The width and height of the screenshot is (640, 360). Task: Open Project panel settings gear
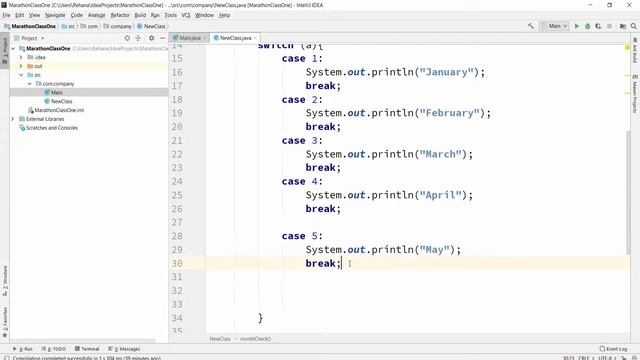click(x=151, y=38)
